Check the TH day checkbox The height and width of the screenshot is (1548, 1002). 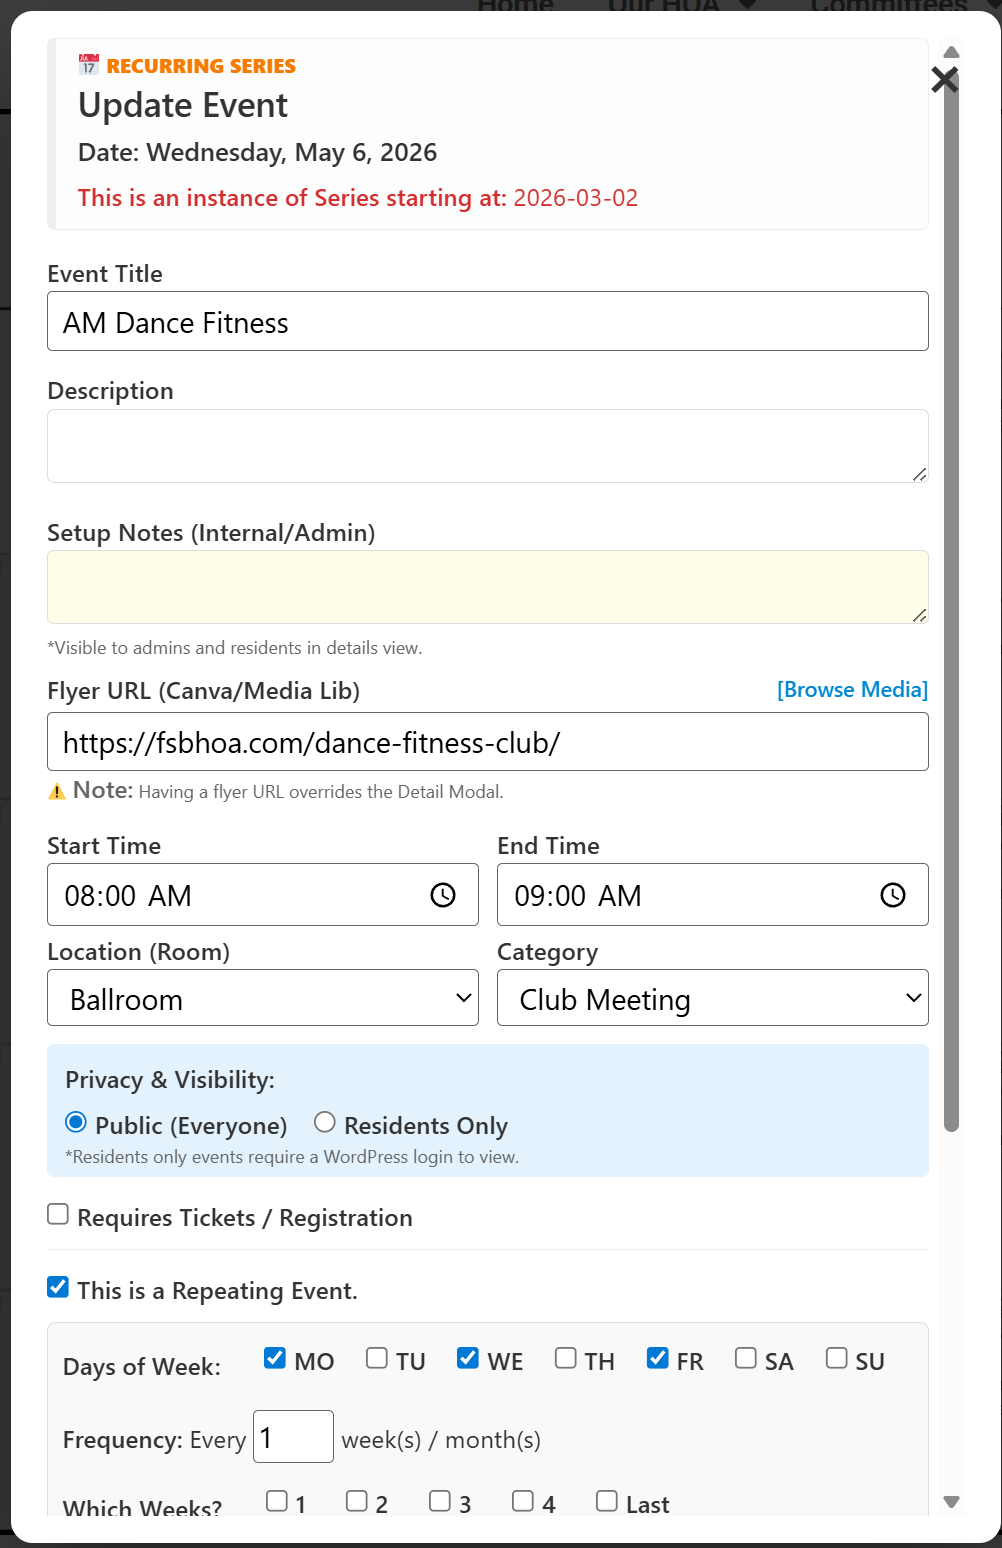pyautogui.click(x=566, y=1358)
